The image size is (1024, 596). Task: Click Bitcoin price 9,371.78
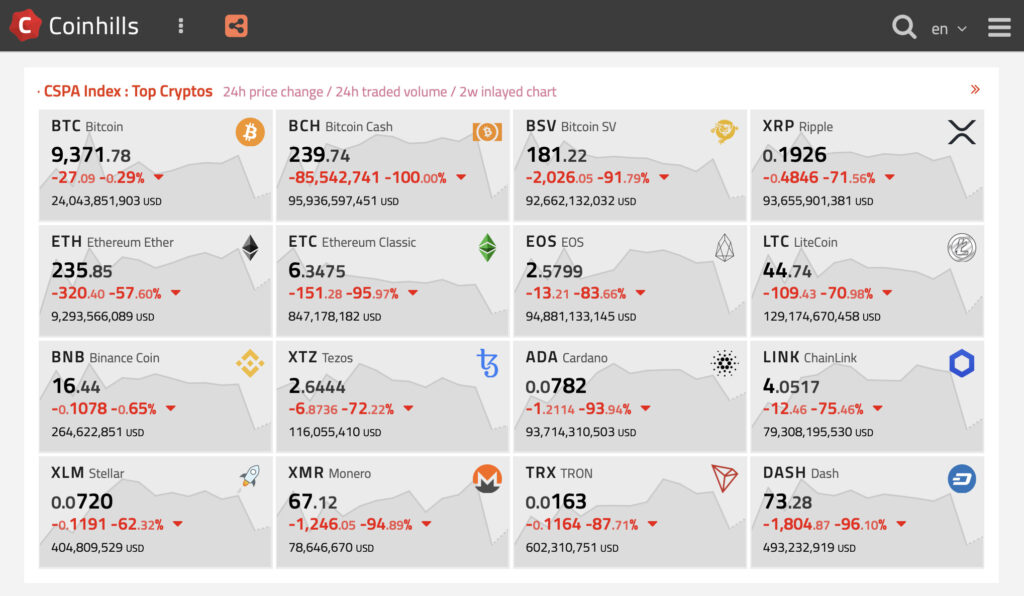(x=91, y=155)
